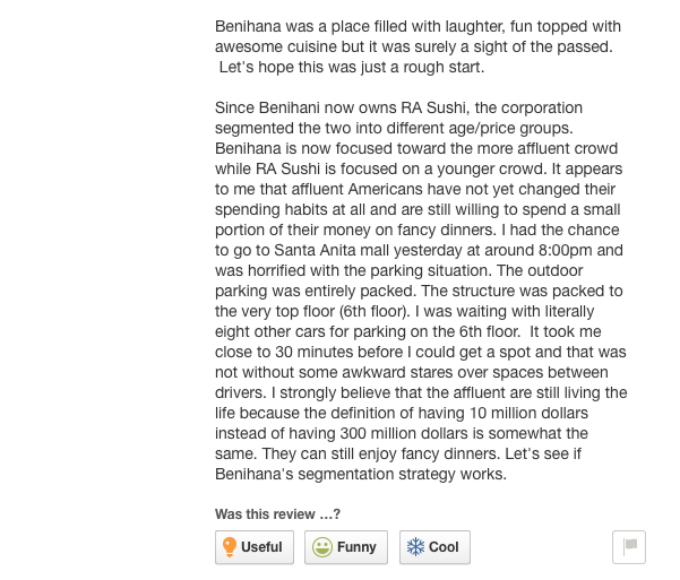Image resolution: width=680 pixels, height=580 pixels.
Task: Click the orange lightbulb icon on Useful
Action: click(229, 547)
